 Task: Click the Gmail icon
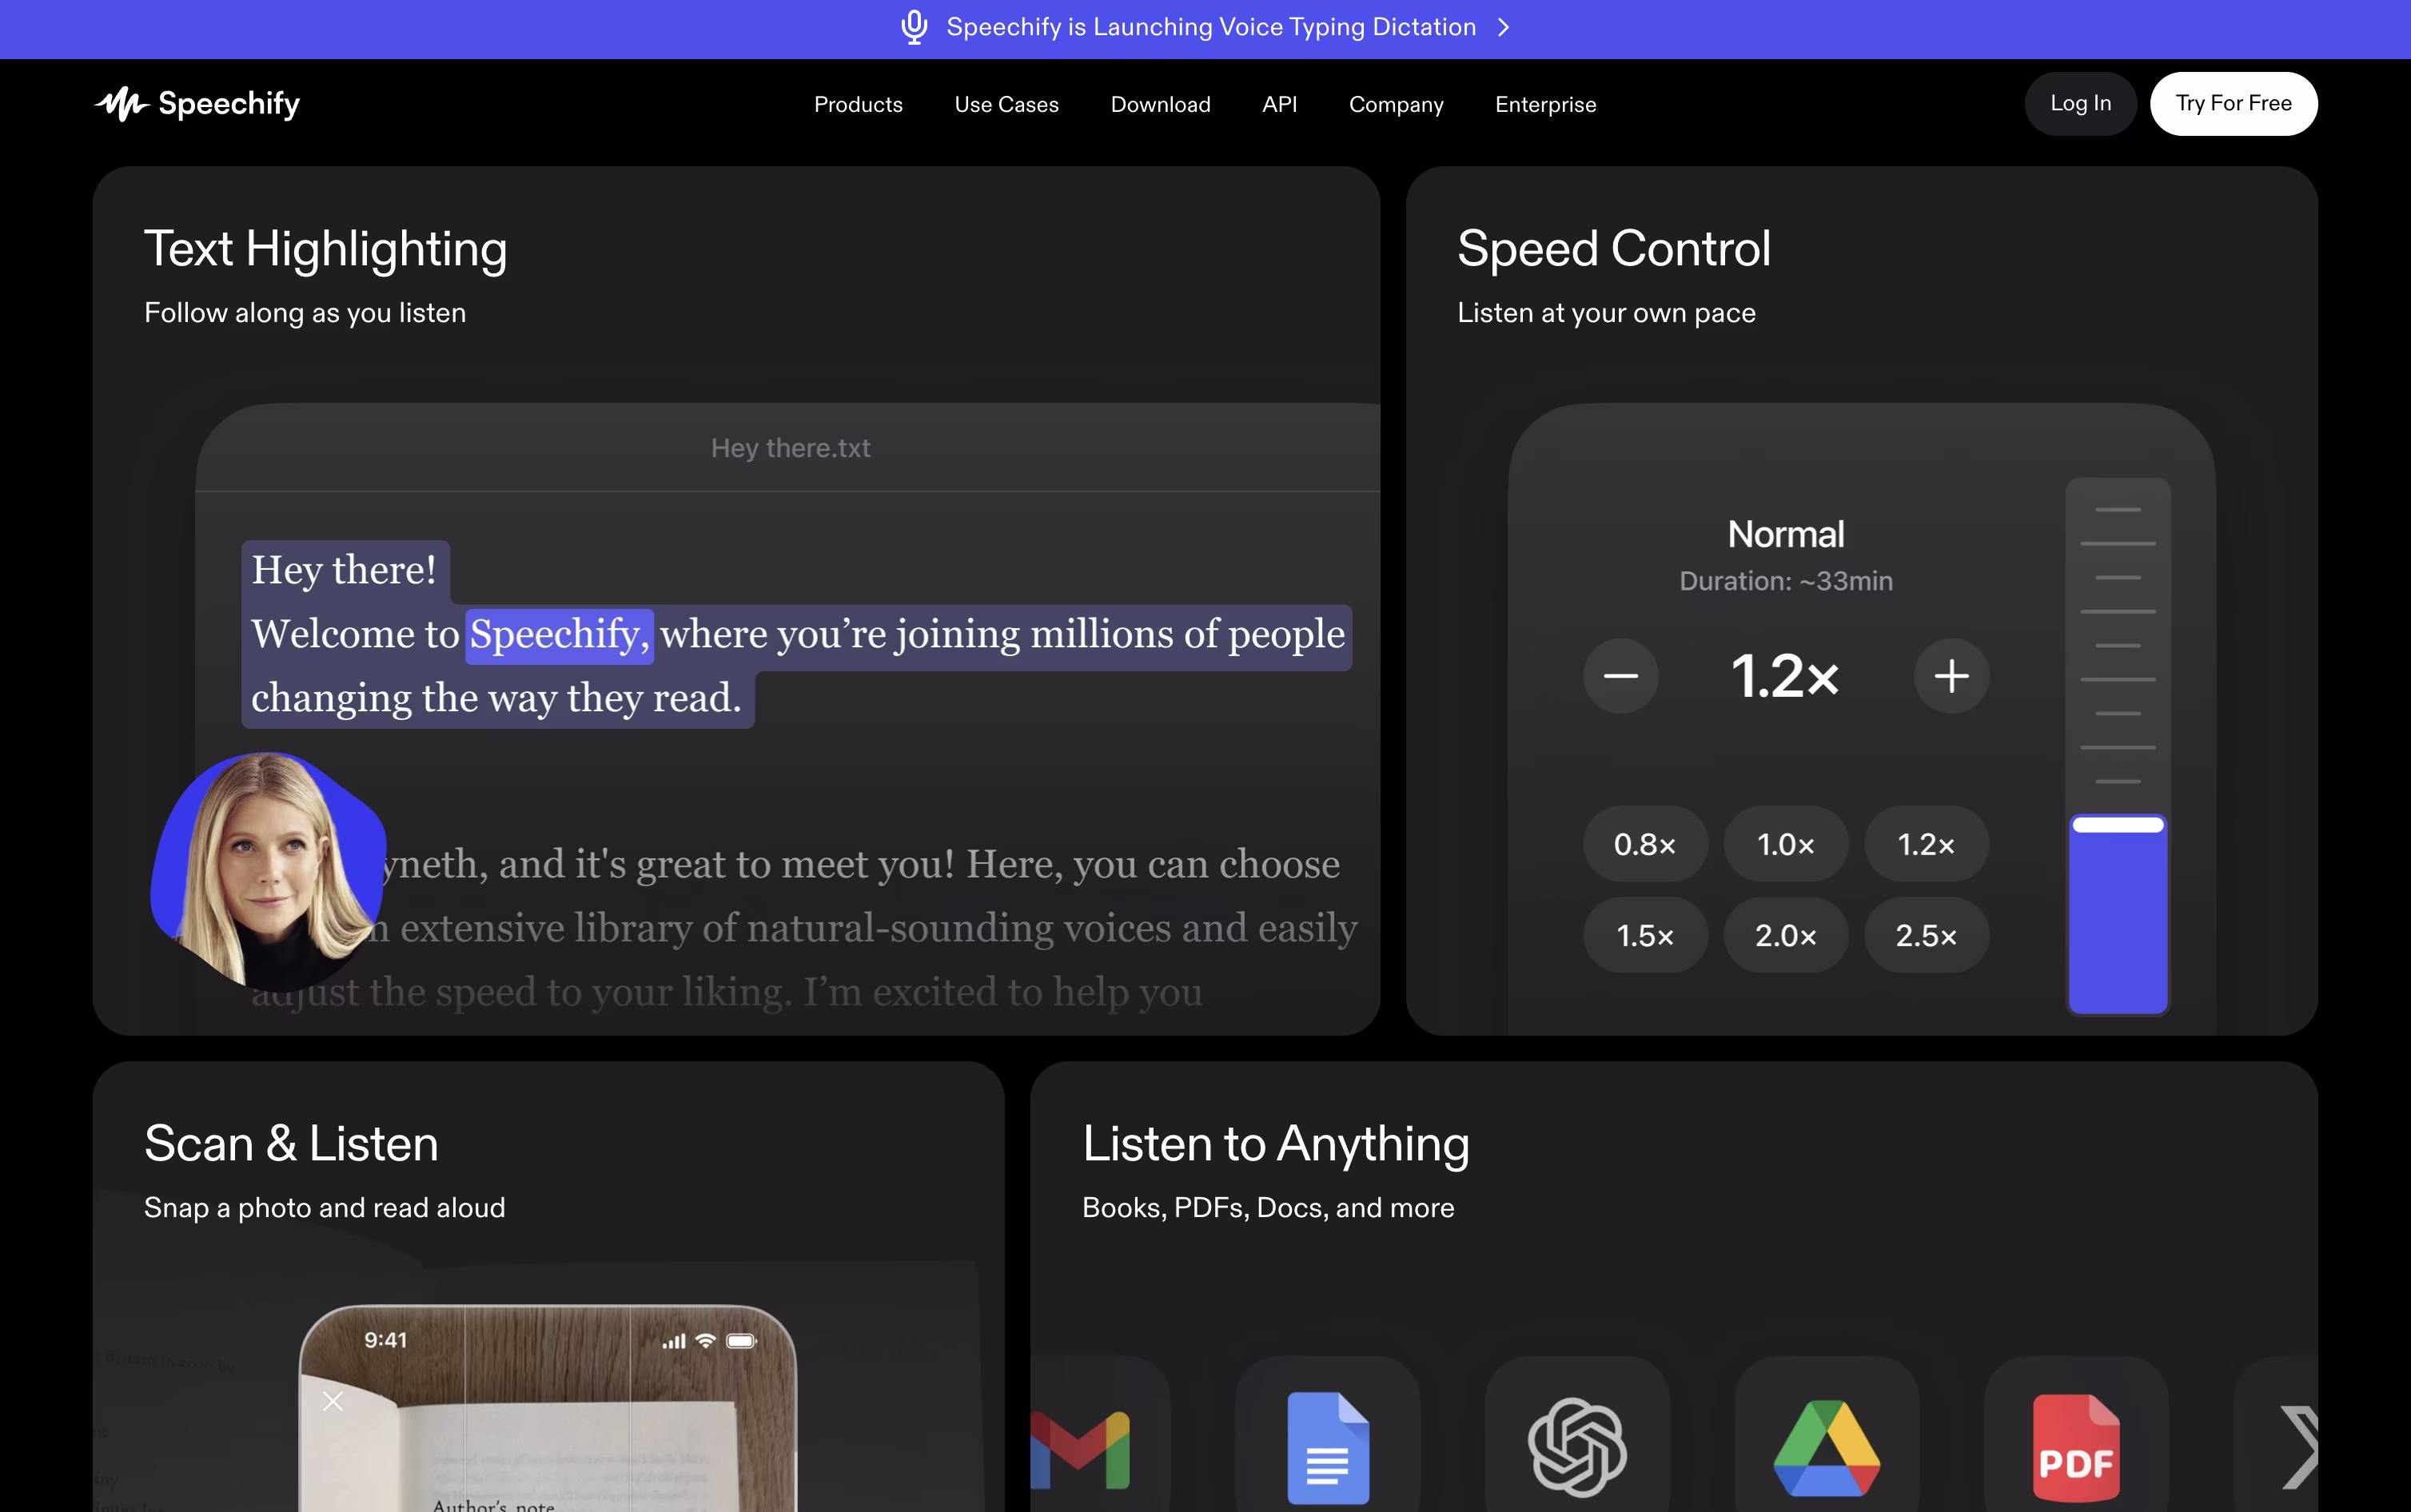tap(1080, 1448)
